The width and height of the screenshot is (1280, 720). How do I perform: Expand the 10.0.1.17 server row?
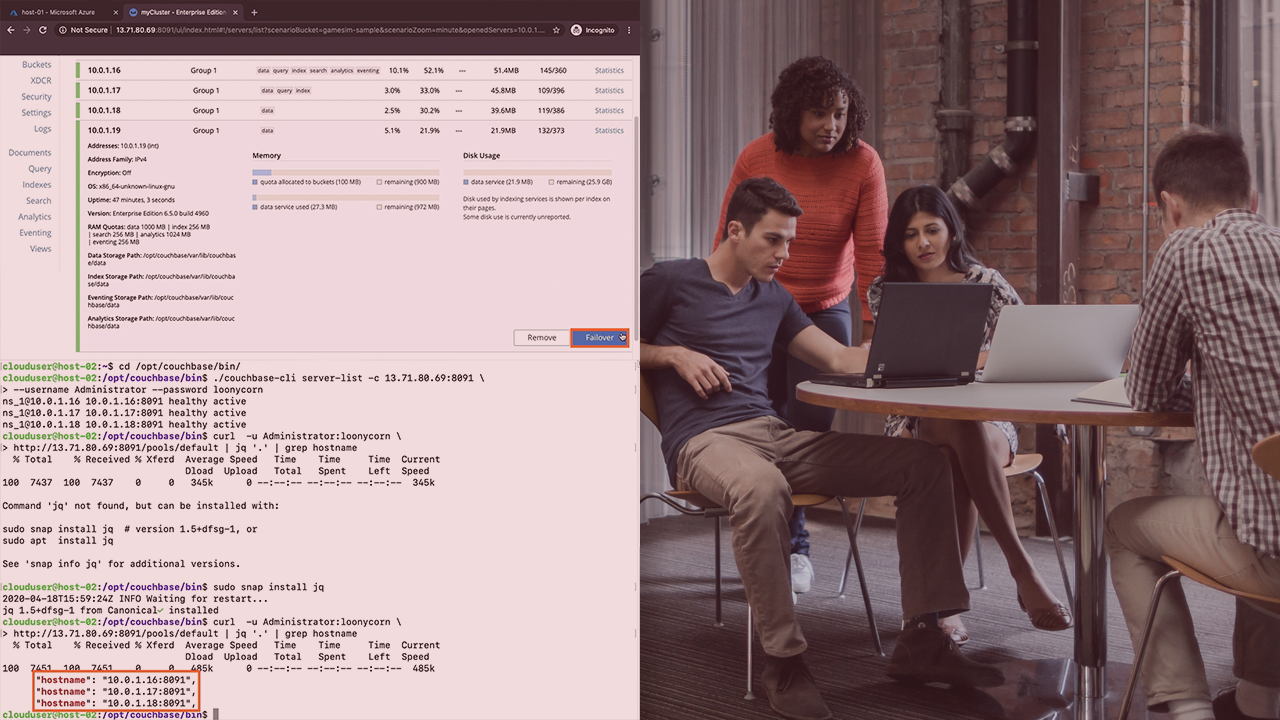[x=104, y=90]
